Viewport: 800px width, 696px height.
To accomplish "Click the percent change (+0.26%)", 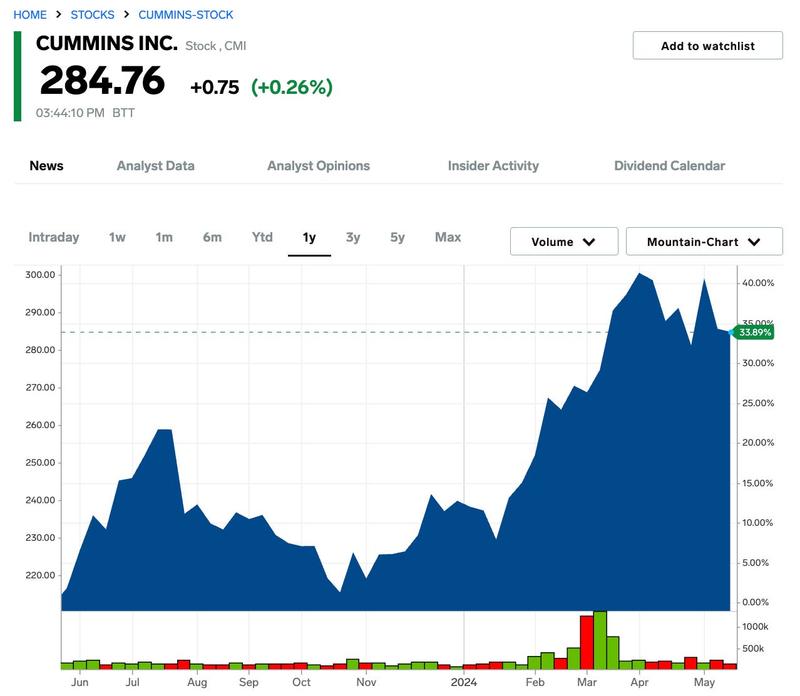I will point(292,87).
